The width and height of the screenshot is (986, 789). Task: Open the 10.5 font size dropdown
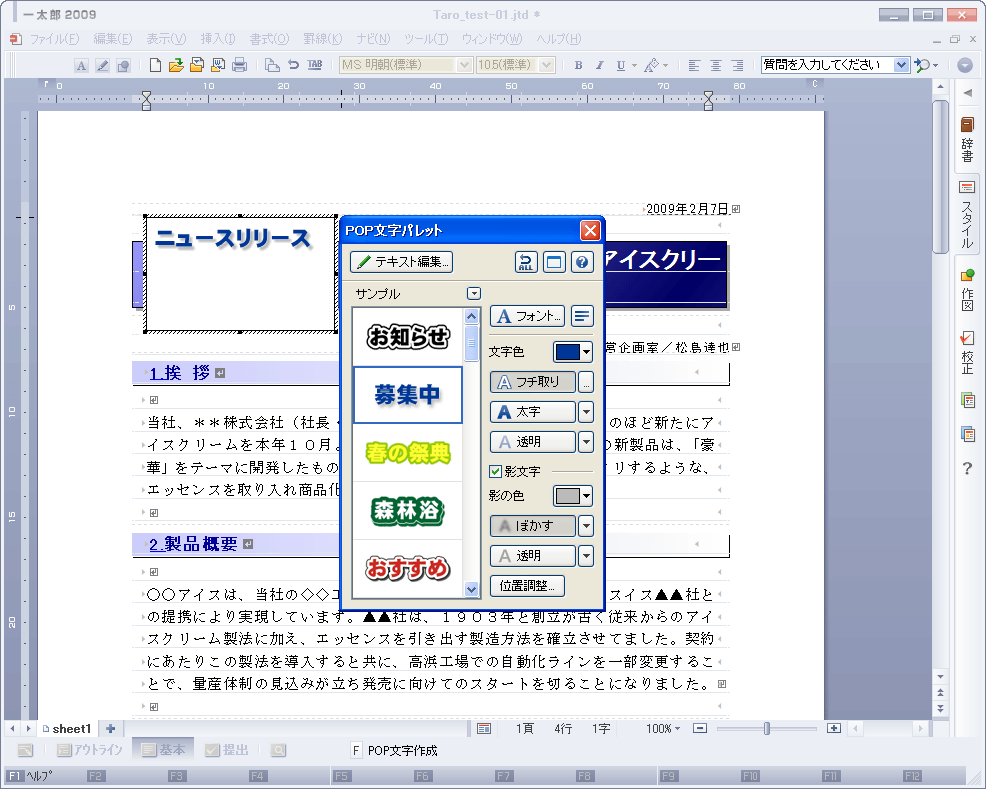click(x=546, y=65)
